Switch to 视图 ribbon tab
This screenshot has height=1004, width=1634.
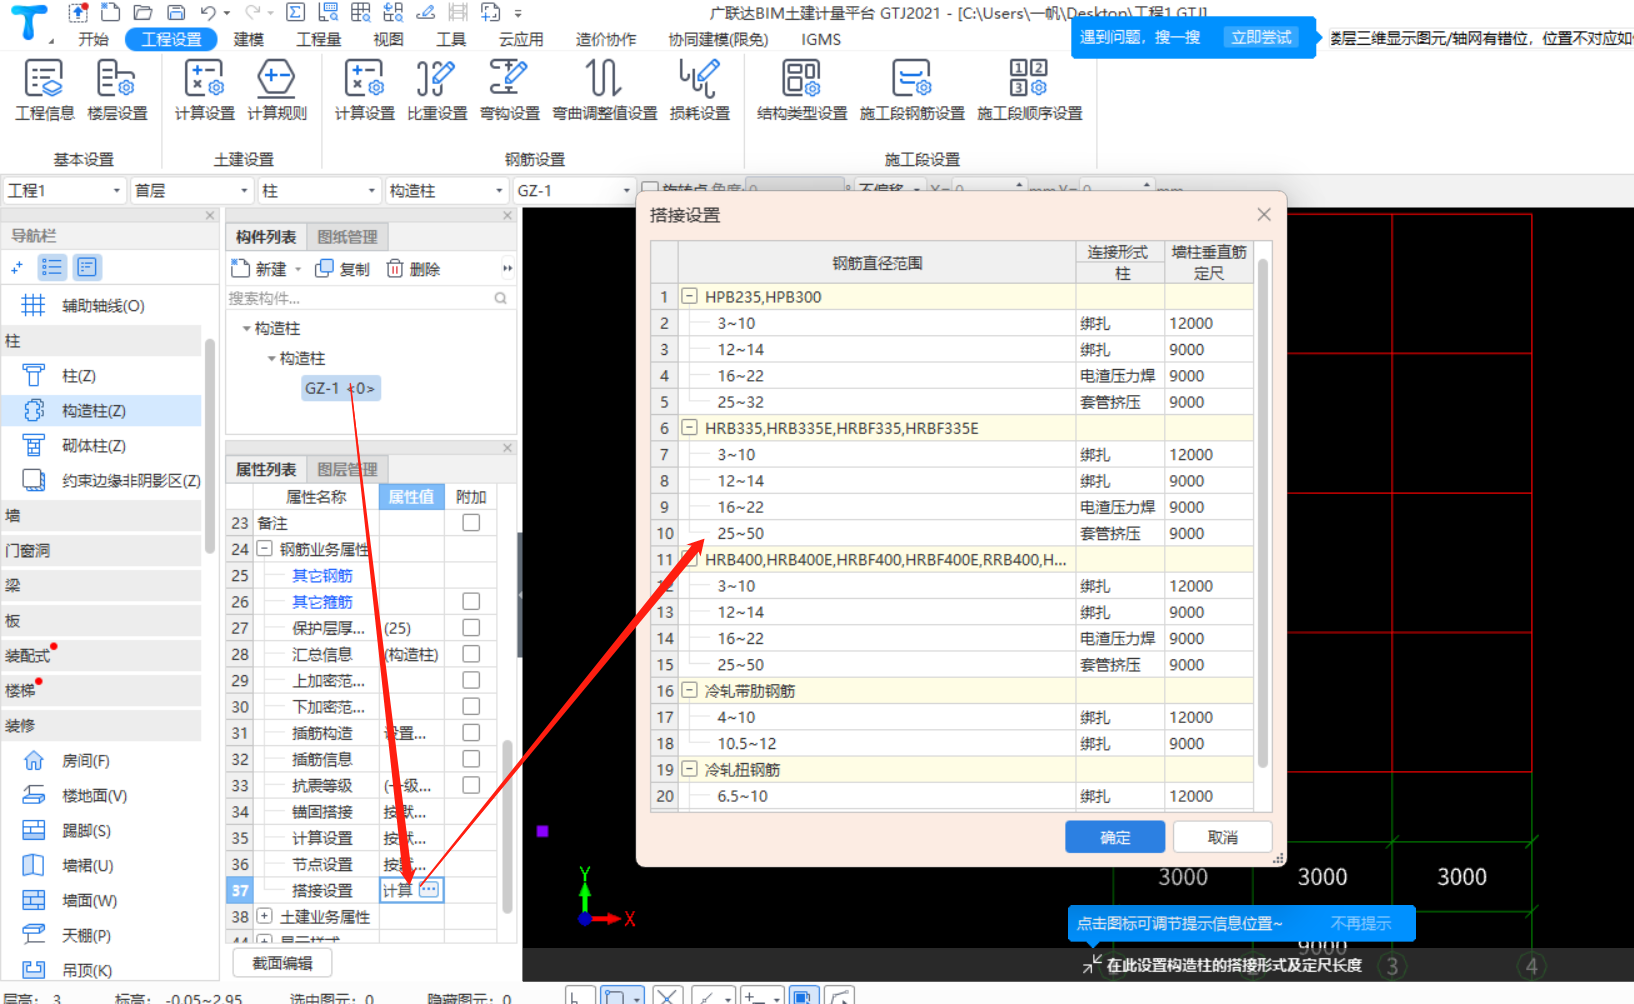pos(388,39)
